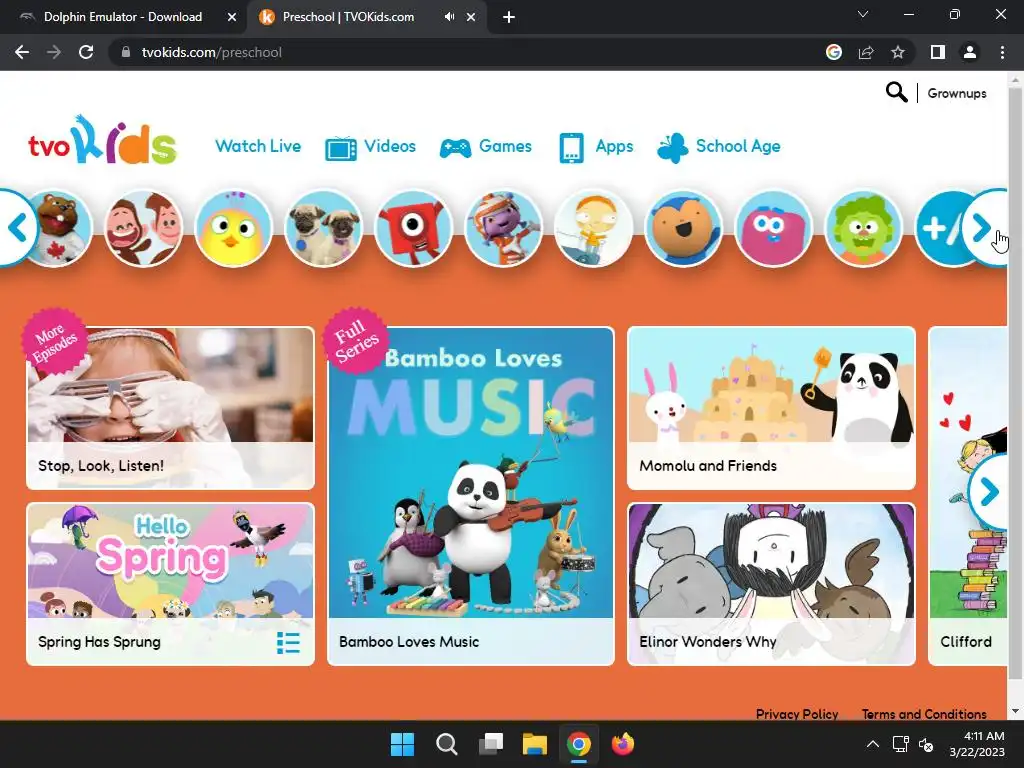Select the plus-divide math symbols circle
Image resolution: width=1024 pixels, height=768 pixels.
(939, 229)
